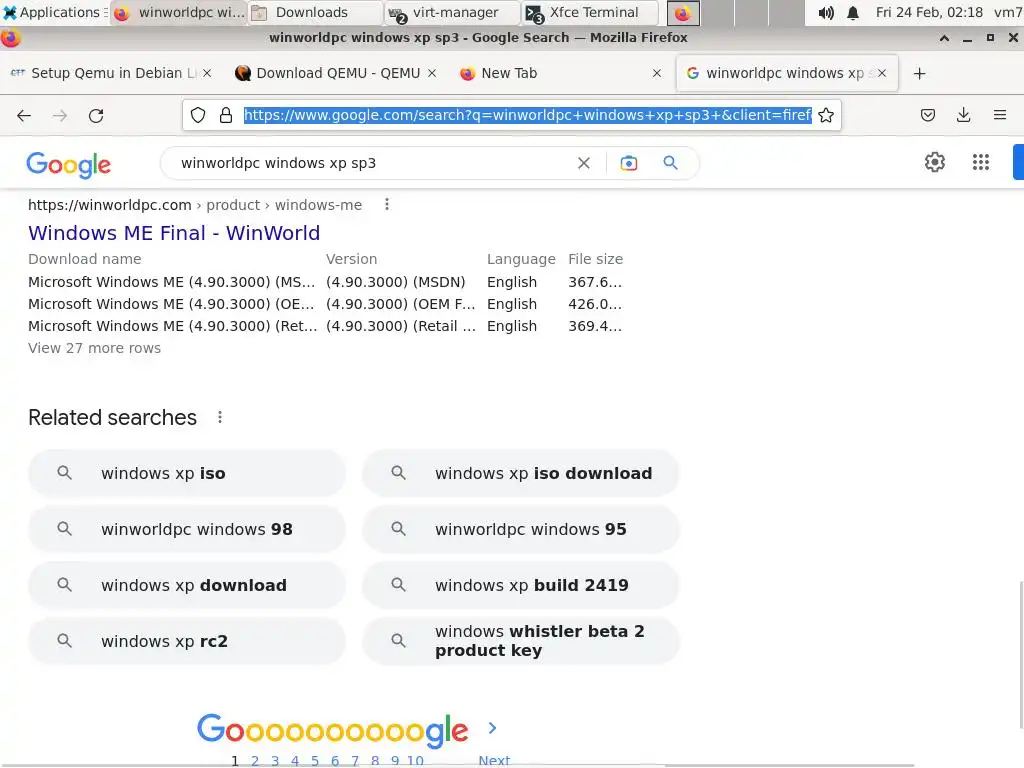Click the Firefox icon taskbar button
This screenshot has height=768, width=1024.
tap(682, 13)
